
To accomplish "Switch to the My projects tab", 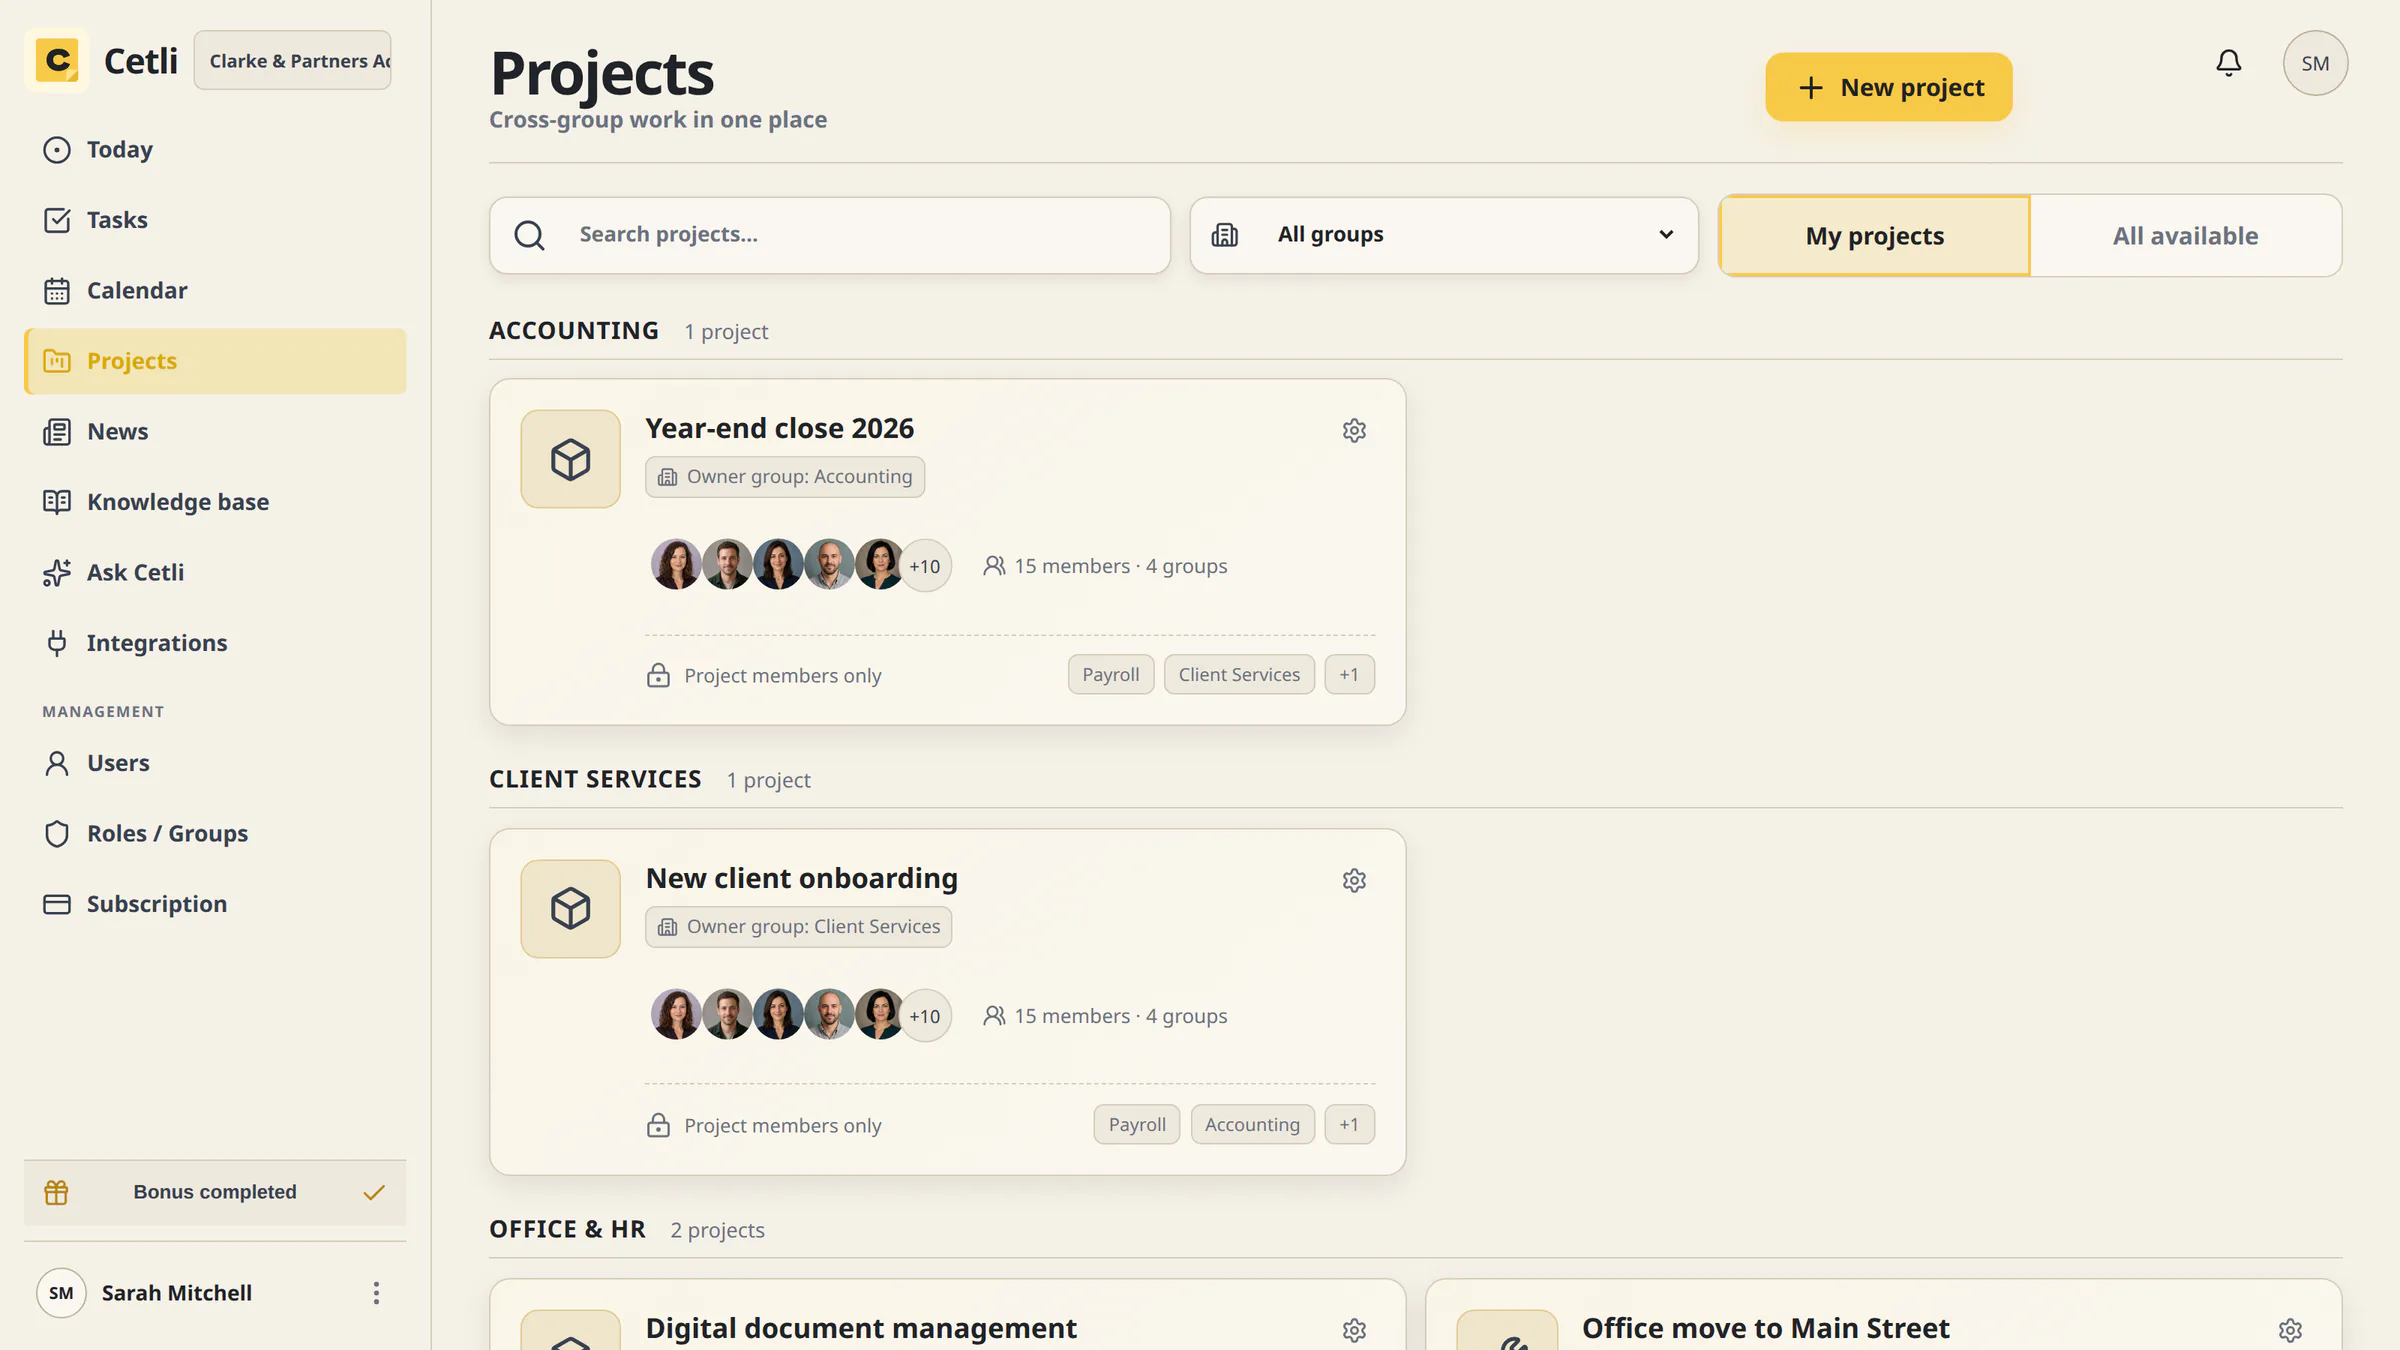I will click(1874, 236).
